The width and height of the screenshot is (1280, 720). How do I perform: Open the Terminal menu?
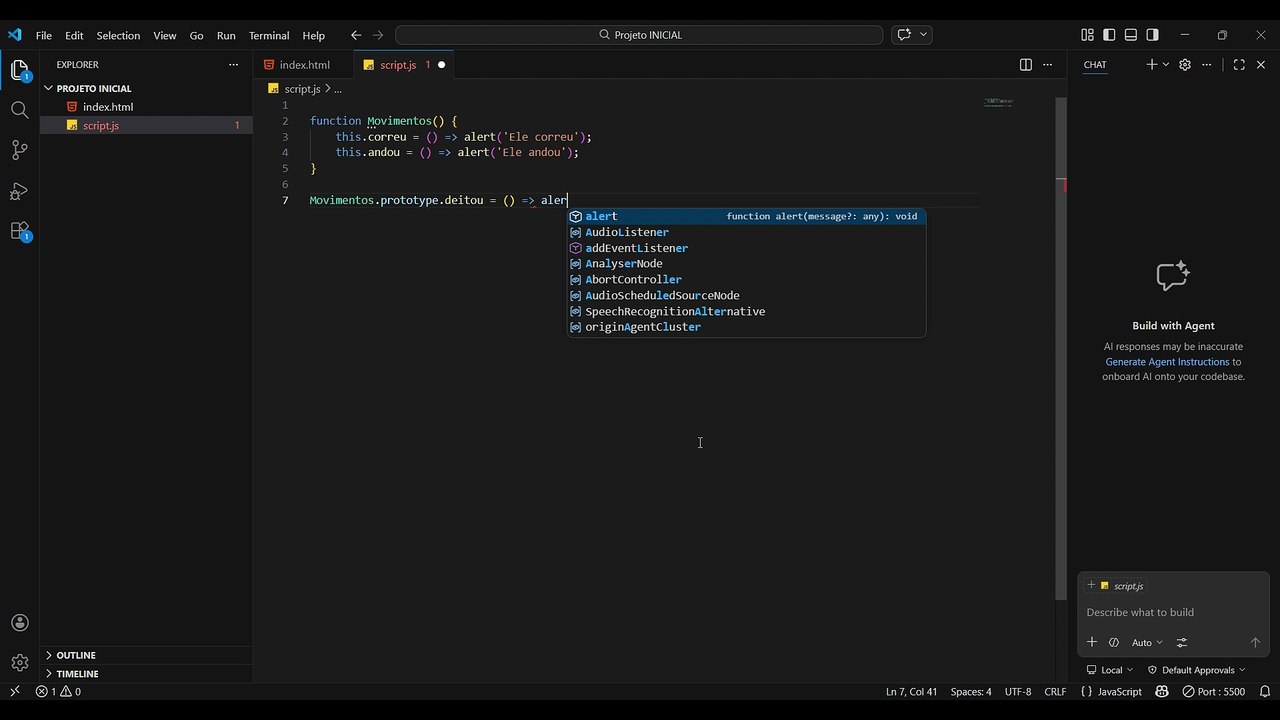[269, 35]
